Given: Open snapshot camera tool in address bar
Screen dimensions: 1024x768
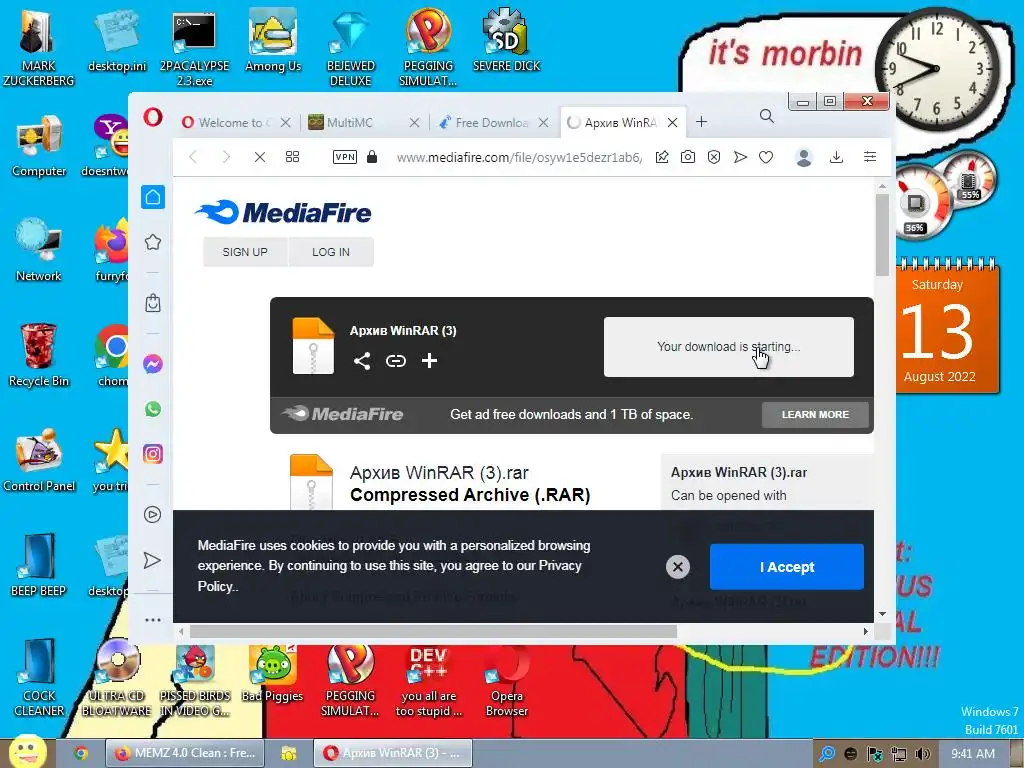Looking at the screenshot, I should (x=688, y=157).
